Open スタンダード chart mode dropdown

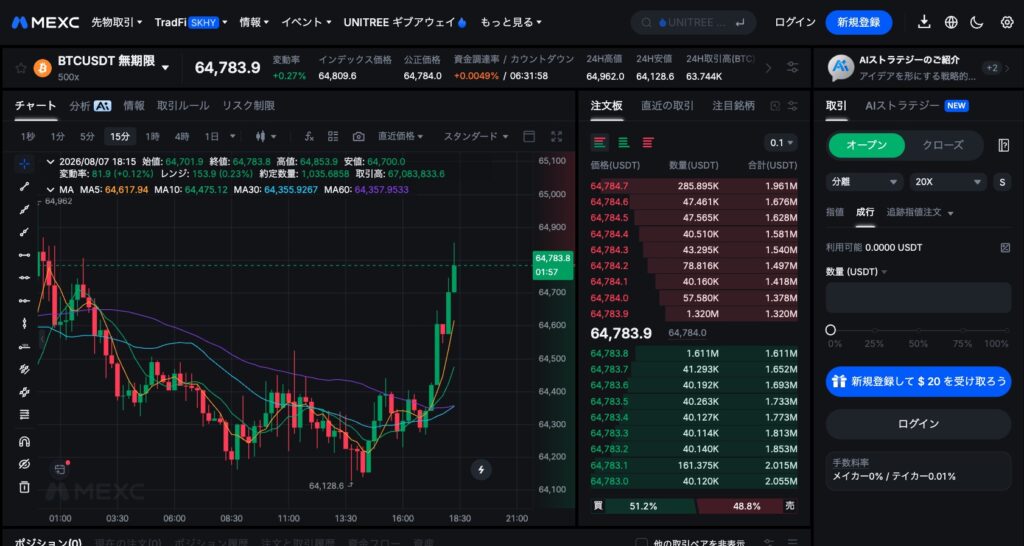click(475, 136)
